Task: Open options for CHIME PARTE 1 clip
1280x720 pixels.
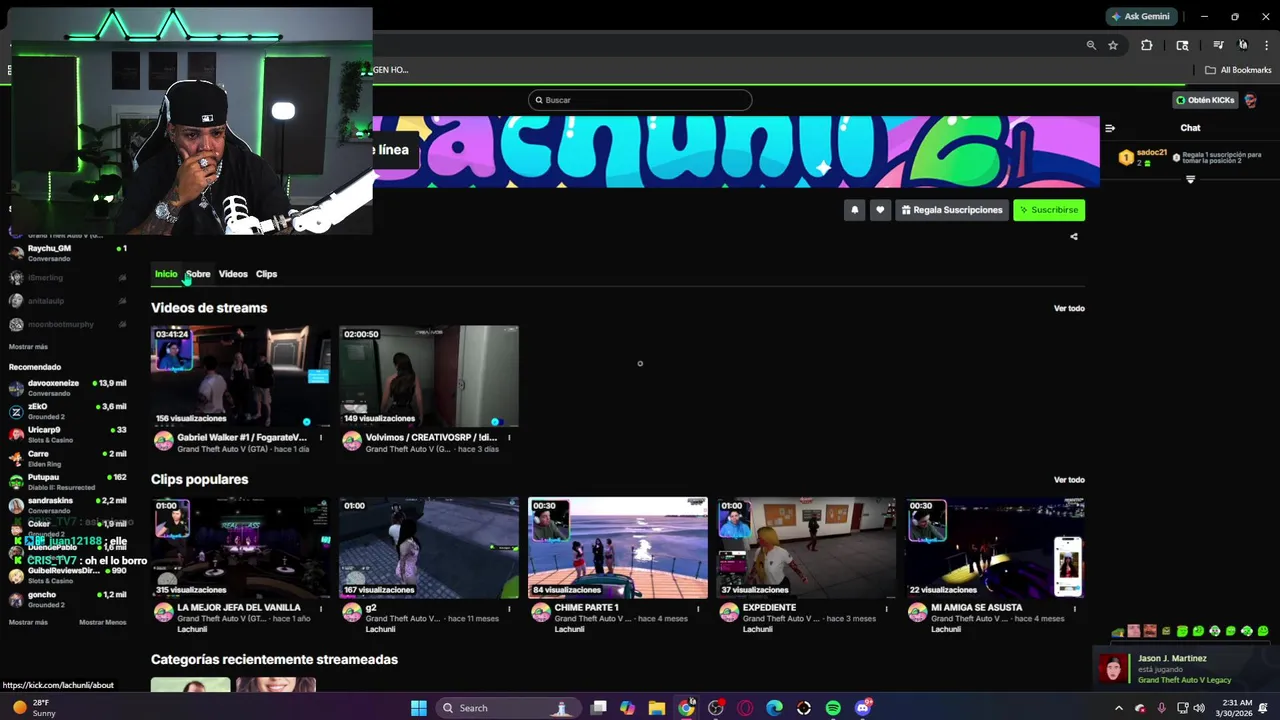Action: pyautogui.click(x=698, y=608)
